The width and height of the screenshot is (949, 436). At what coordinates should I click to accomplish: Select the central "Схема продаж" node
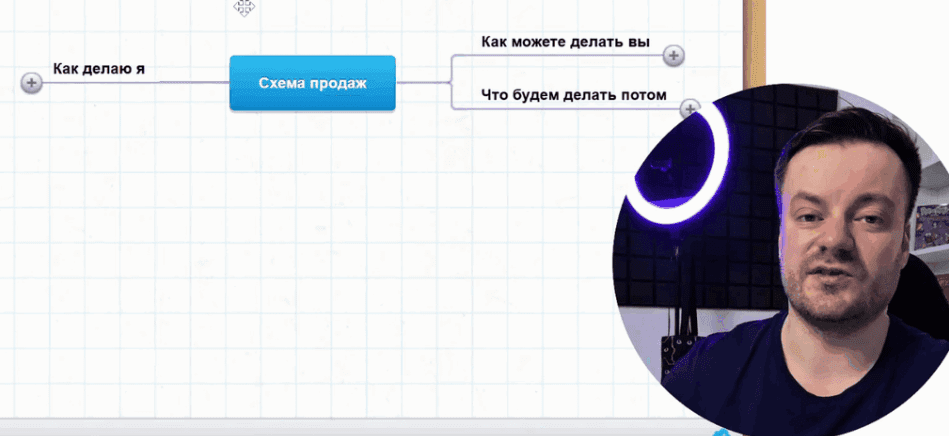click(312, 83)
